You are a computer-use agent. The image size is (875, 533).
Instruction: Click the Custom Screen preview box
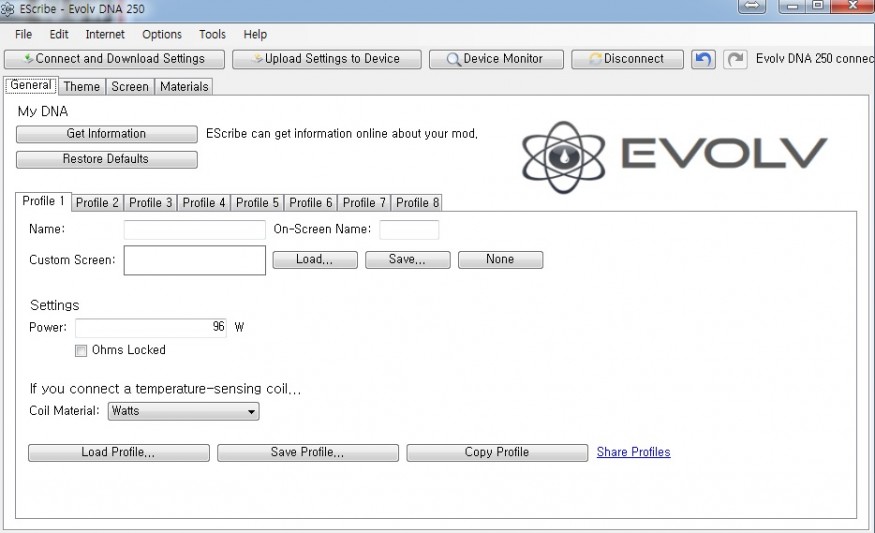[x=195, y=261]
